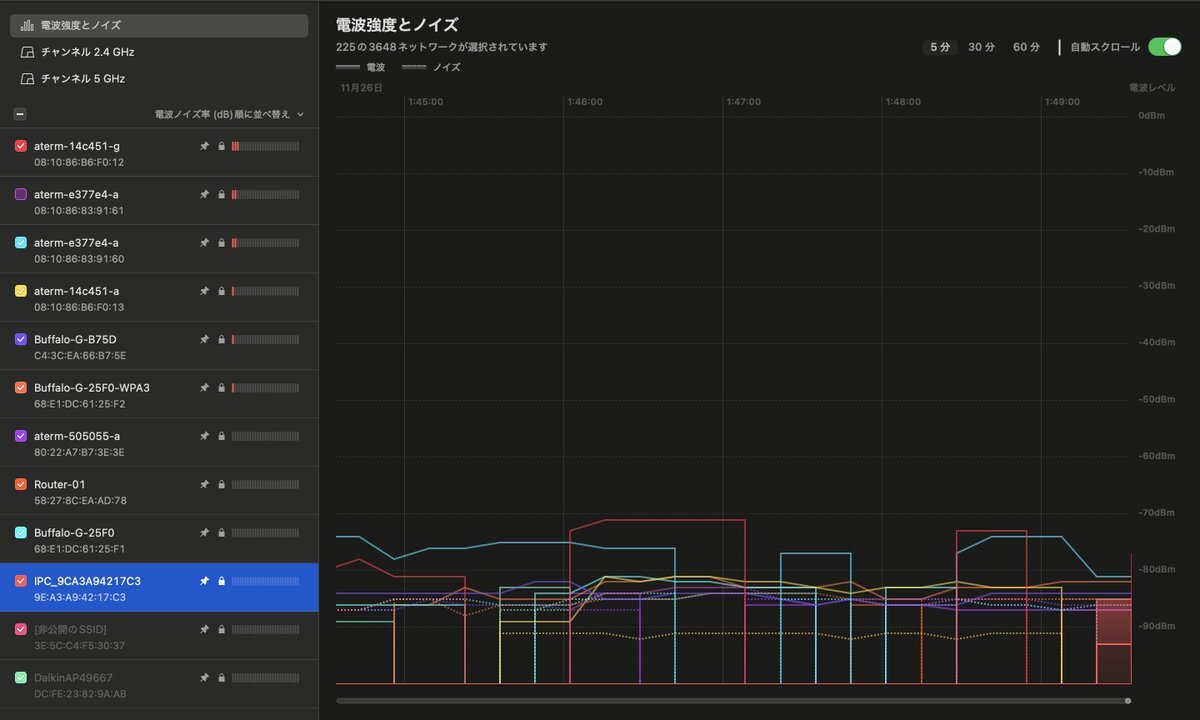Screen dimensions: 1200x720
Task: Uncheck the aterm-14c451-a yellow checkbox
Action: pos(21,291)
